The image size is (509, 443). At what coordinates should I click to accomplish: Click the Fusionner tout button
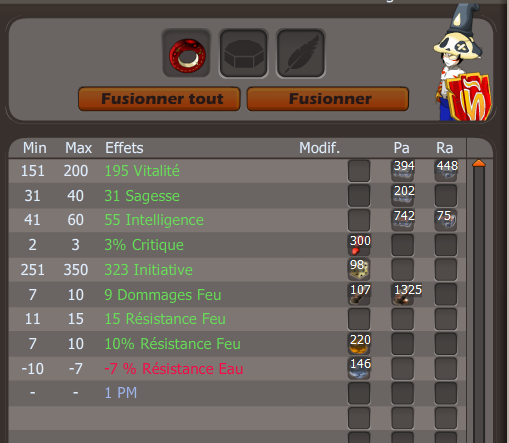tap(159, 99)
